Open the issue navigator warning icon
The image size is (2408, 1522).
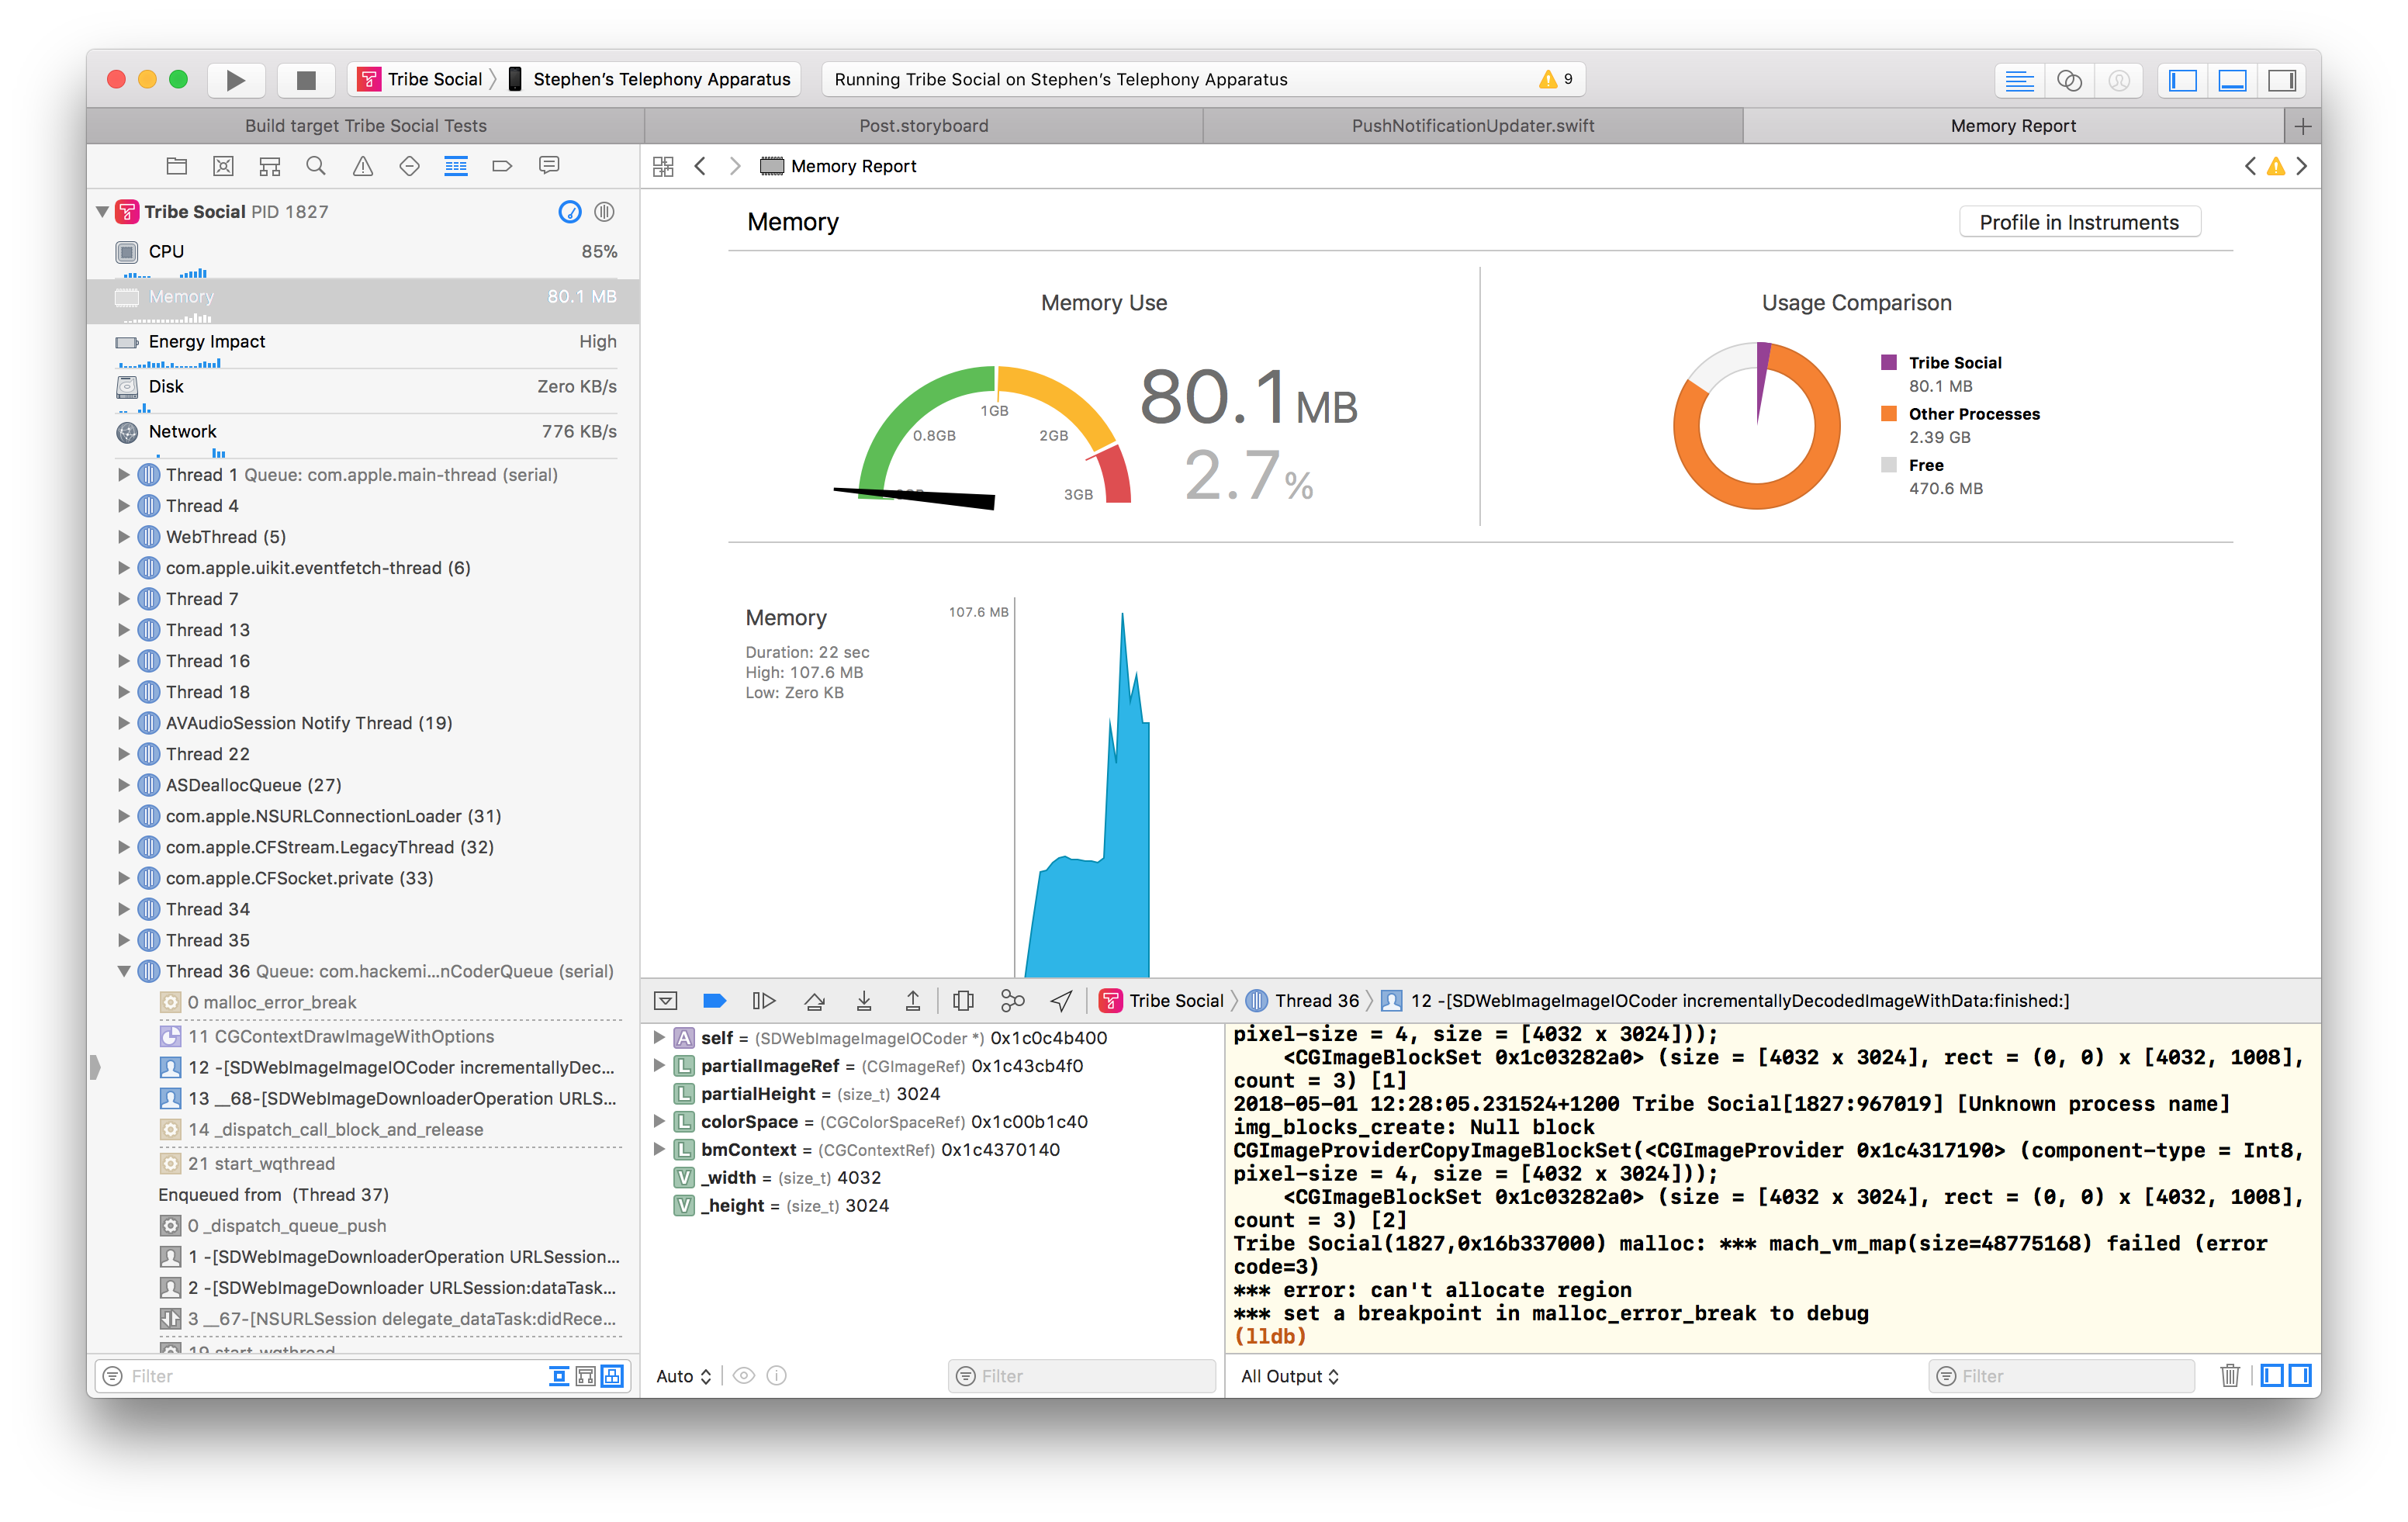(363, 166)
